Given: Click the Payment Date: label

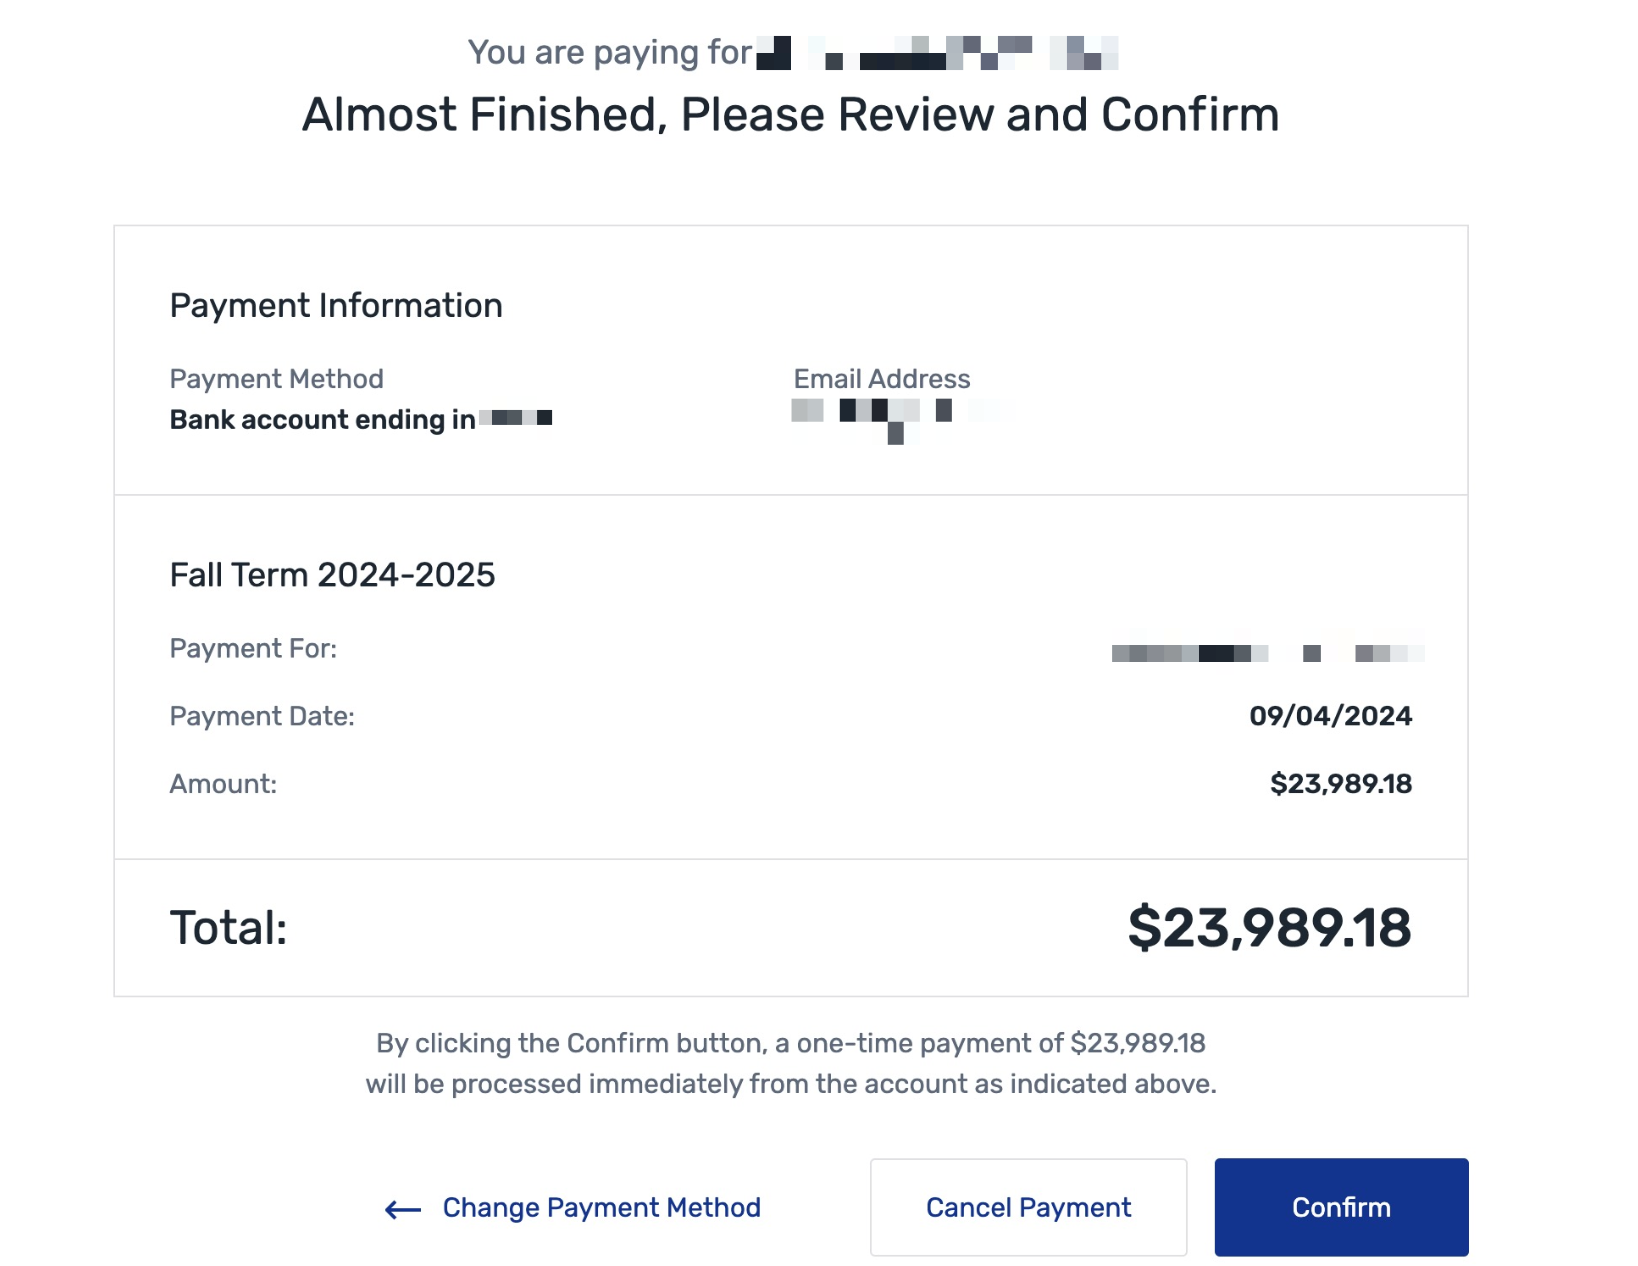Looking at the screenshot, I should pyautogui.click(x=262, y=717).
